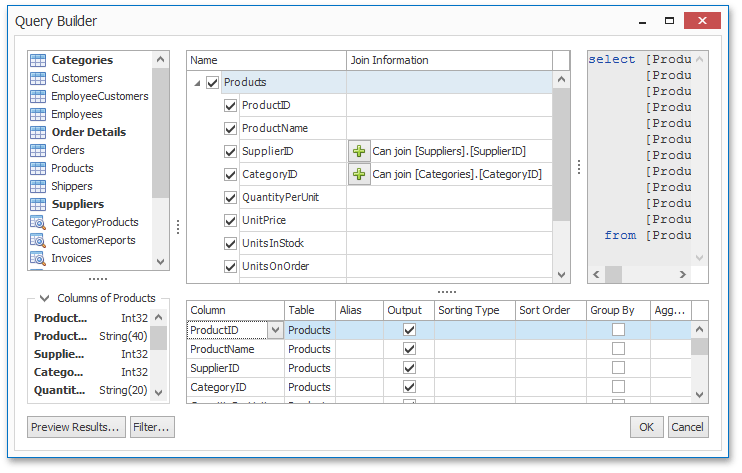The height and width of the screenshot is (473, 742).
Task: Click the select keyword in SQL preview
Action: (x=611, y=59)
